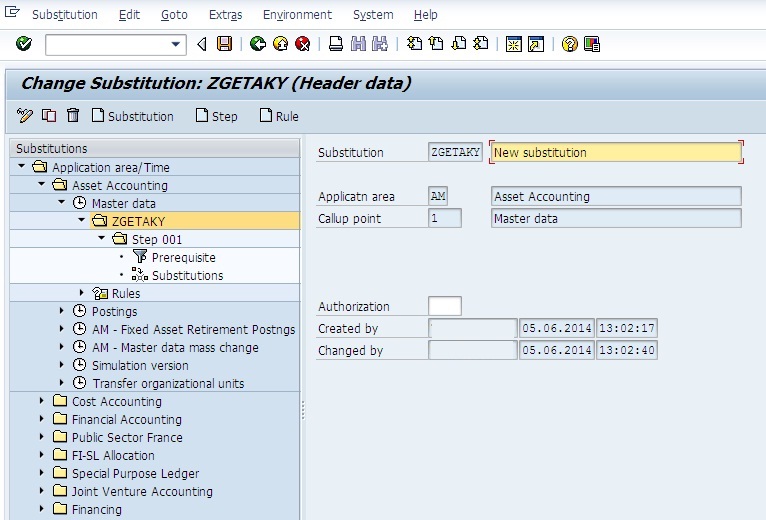Click the Delete trash can icon
Image resolution: width=766 pixels, height=520 pixels.
[71, 116]
